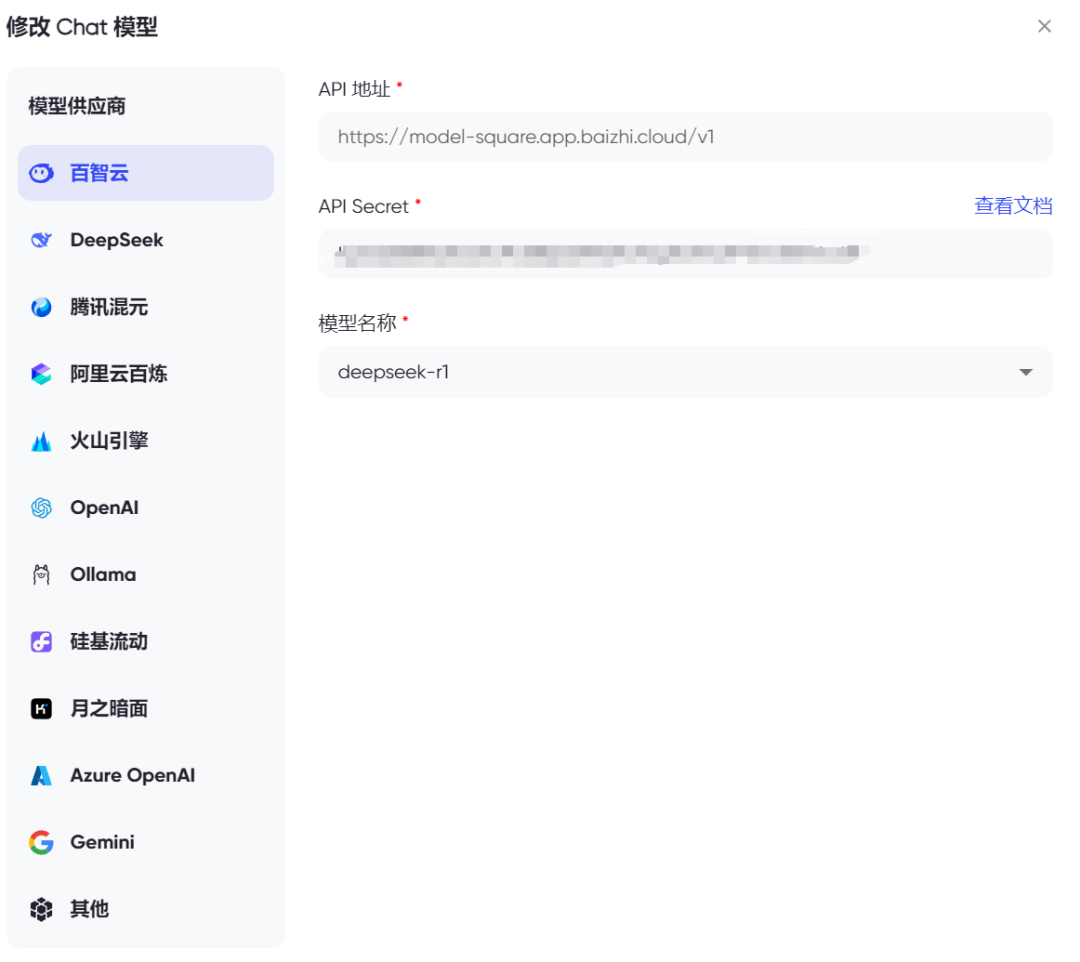
Task: Click the Azure OpenAI blue A icon
Action: tap(41, 775)
